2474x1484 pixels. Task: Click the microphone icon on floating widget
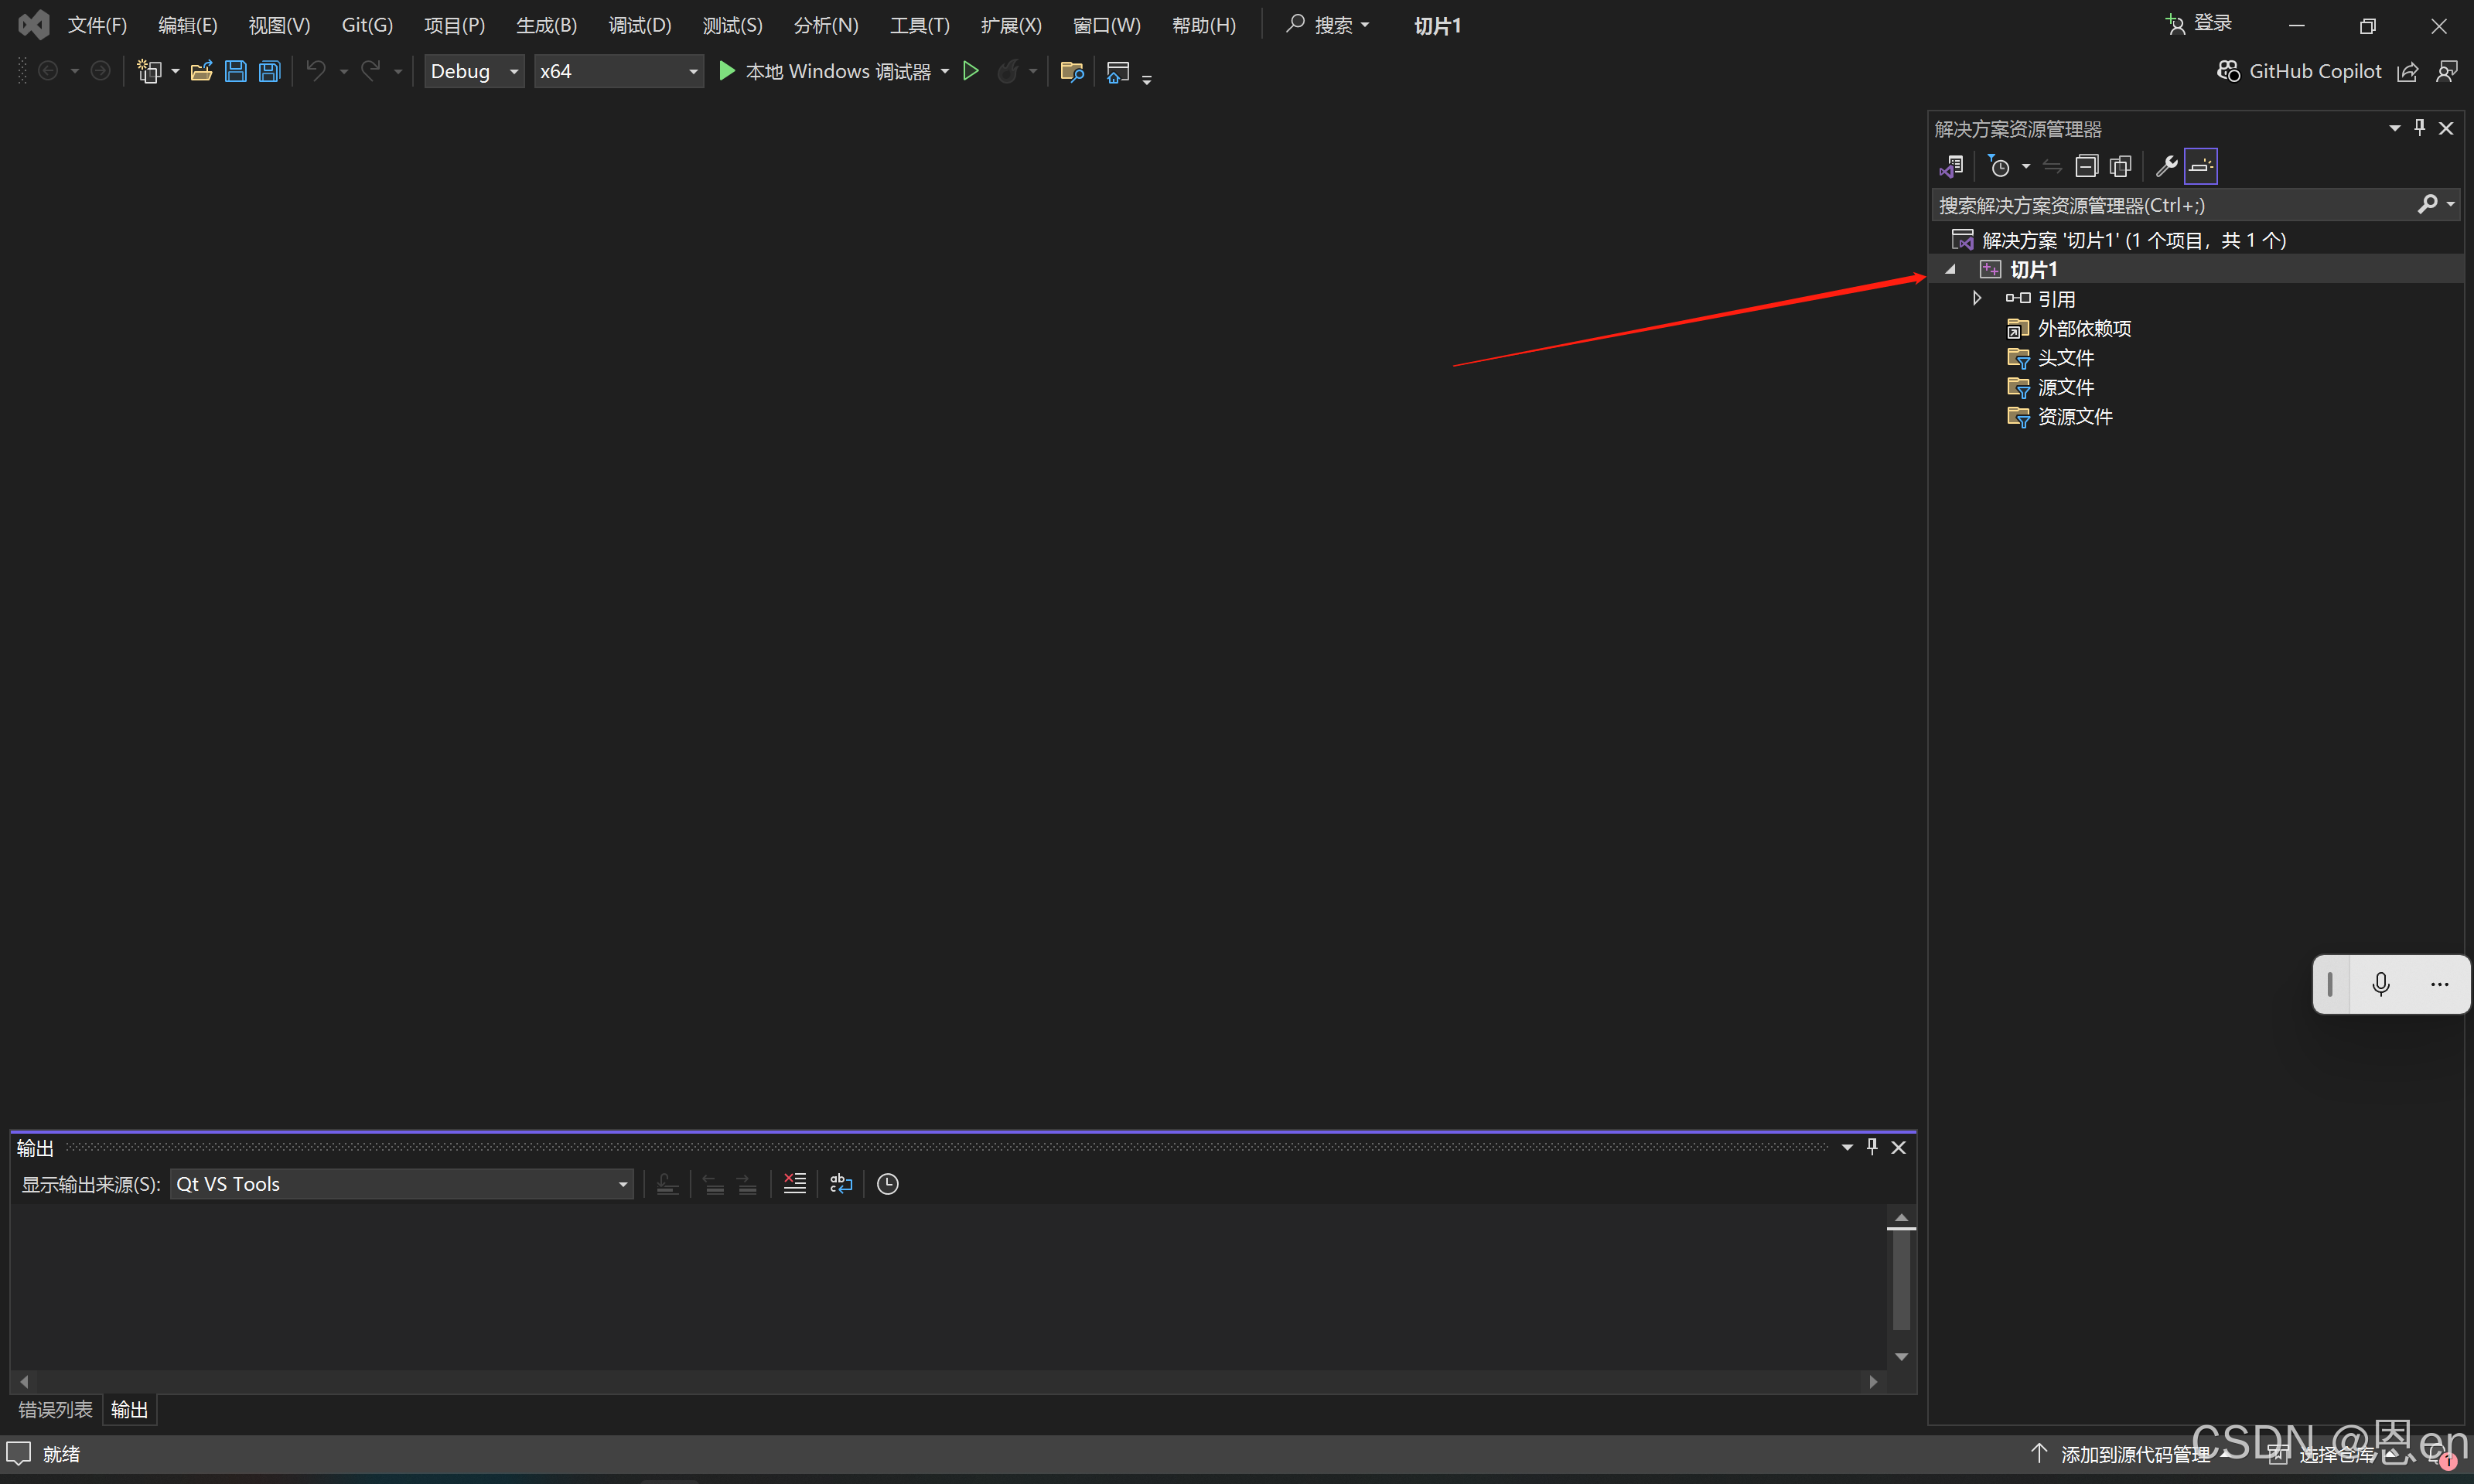pos(2381,984)
